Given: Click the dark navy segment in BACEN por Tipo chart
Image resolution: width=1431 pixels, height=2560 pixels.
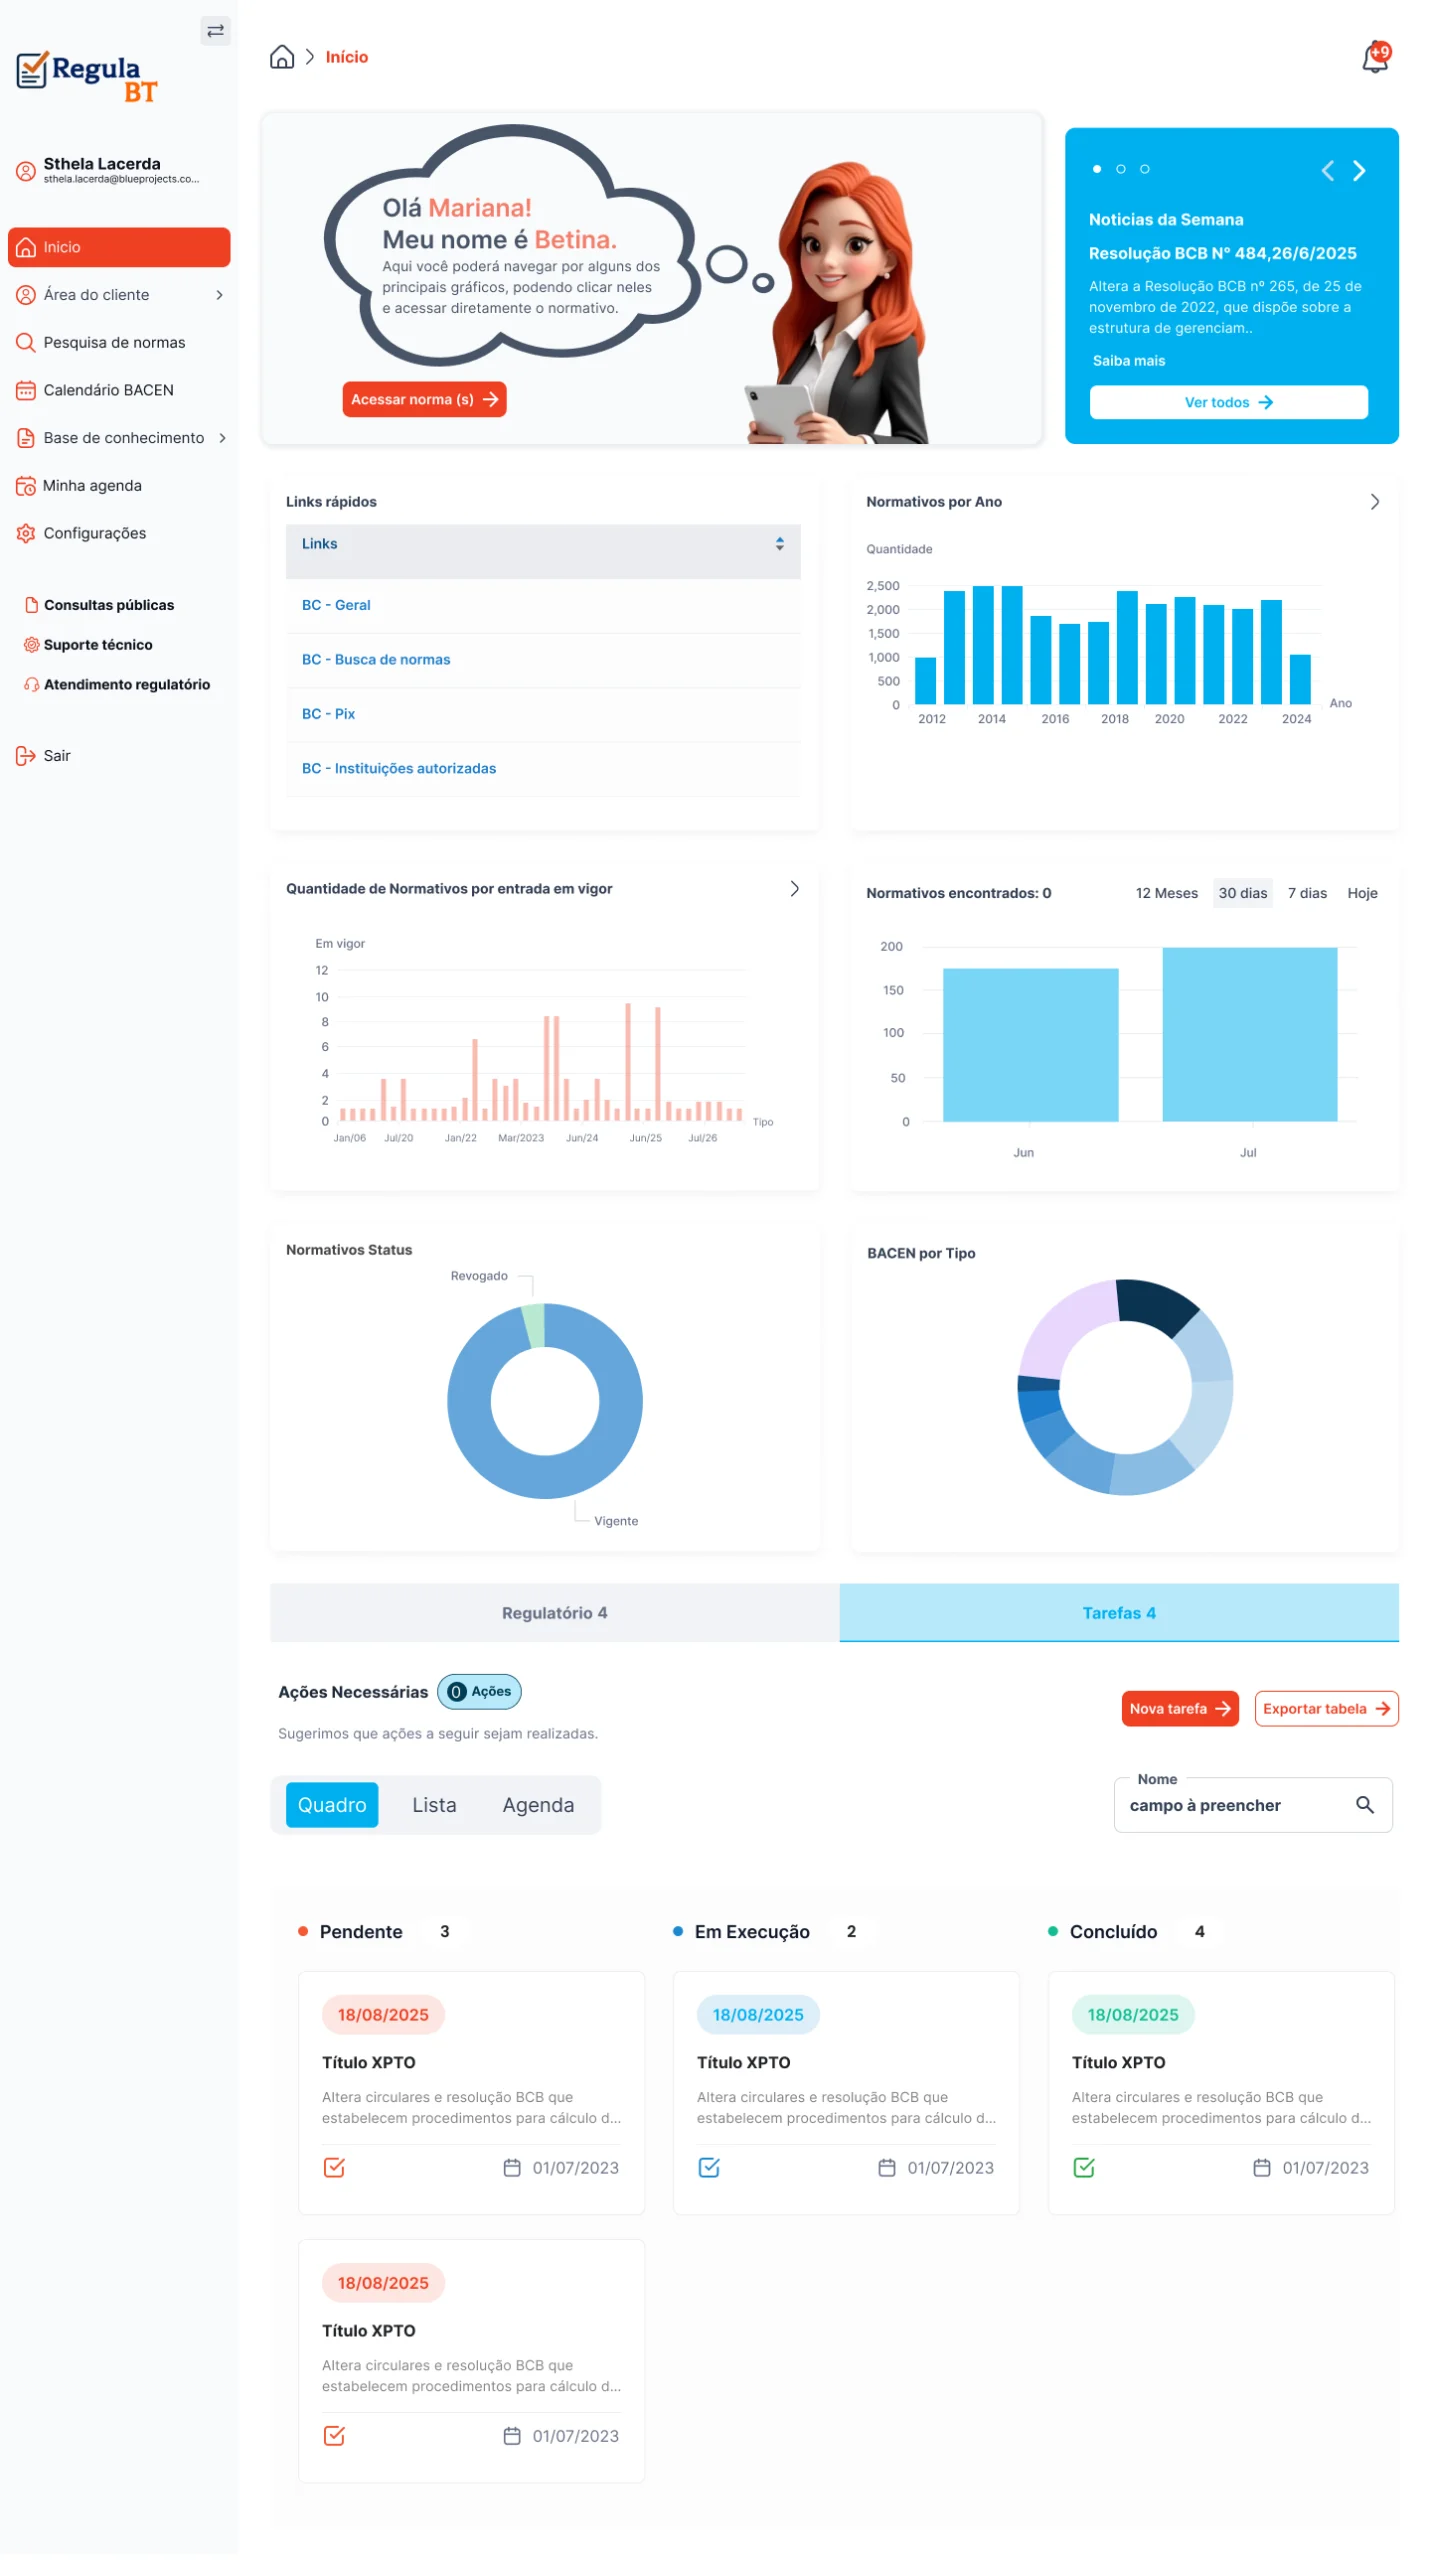Looking at the screenshot, I should click(1155, 1304).
